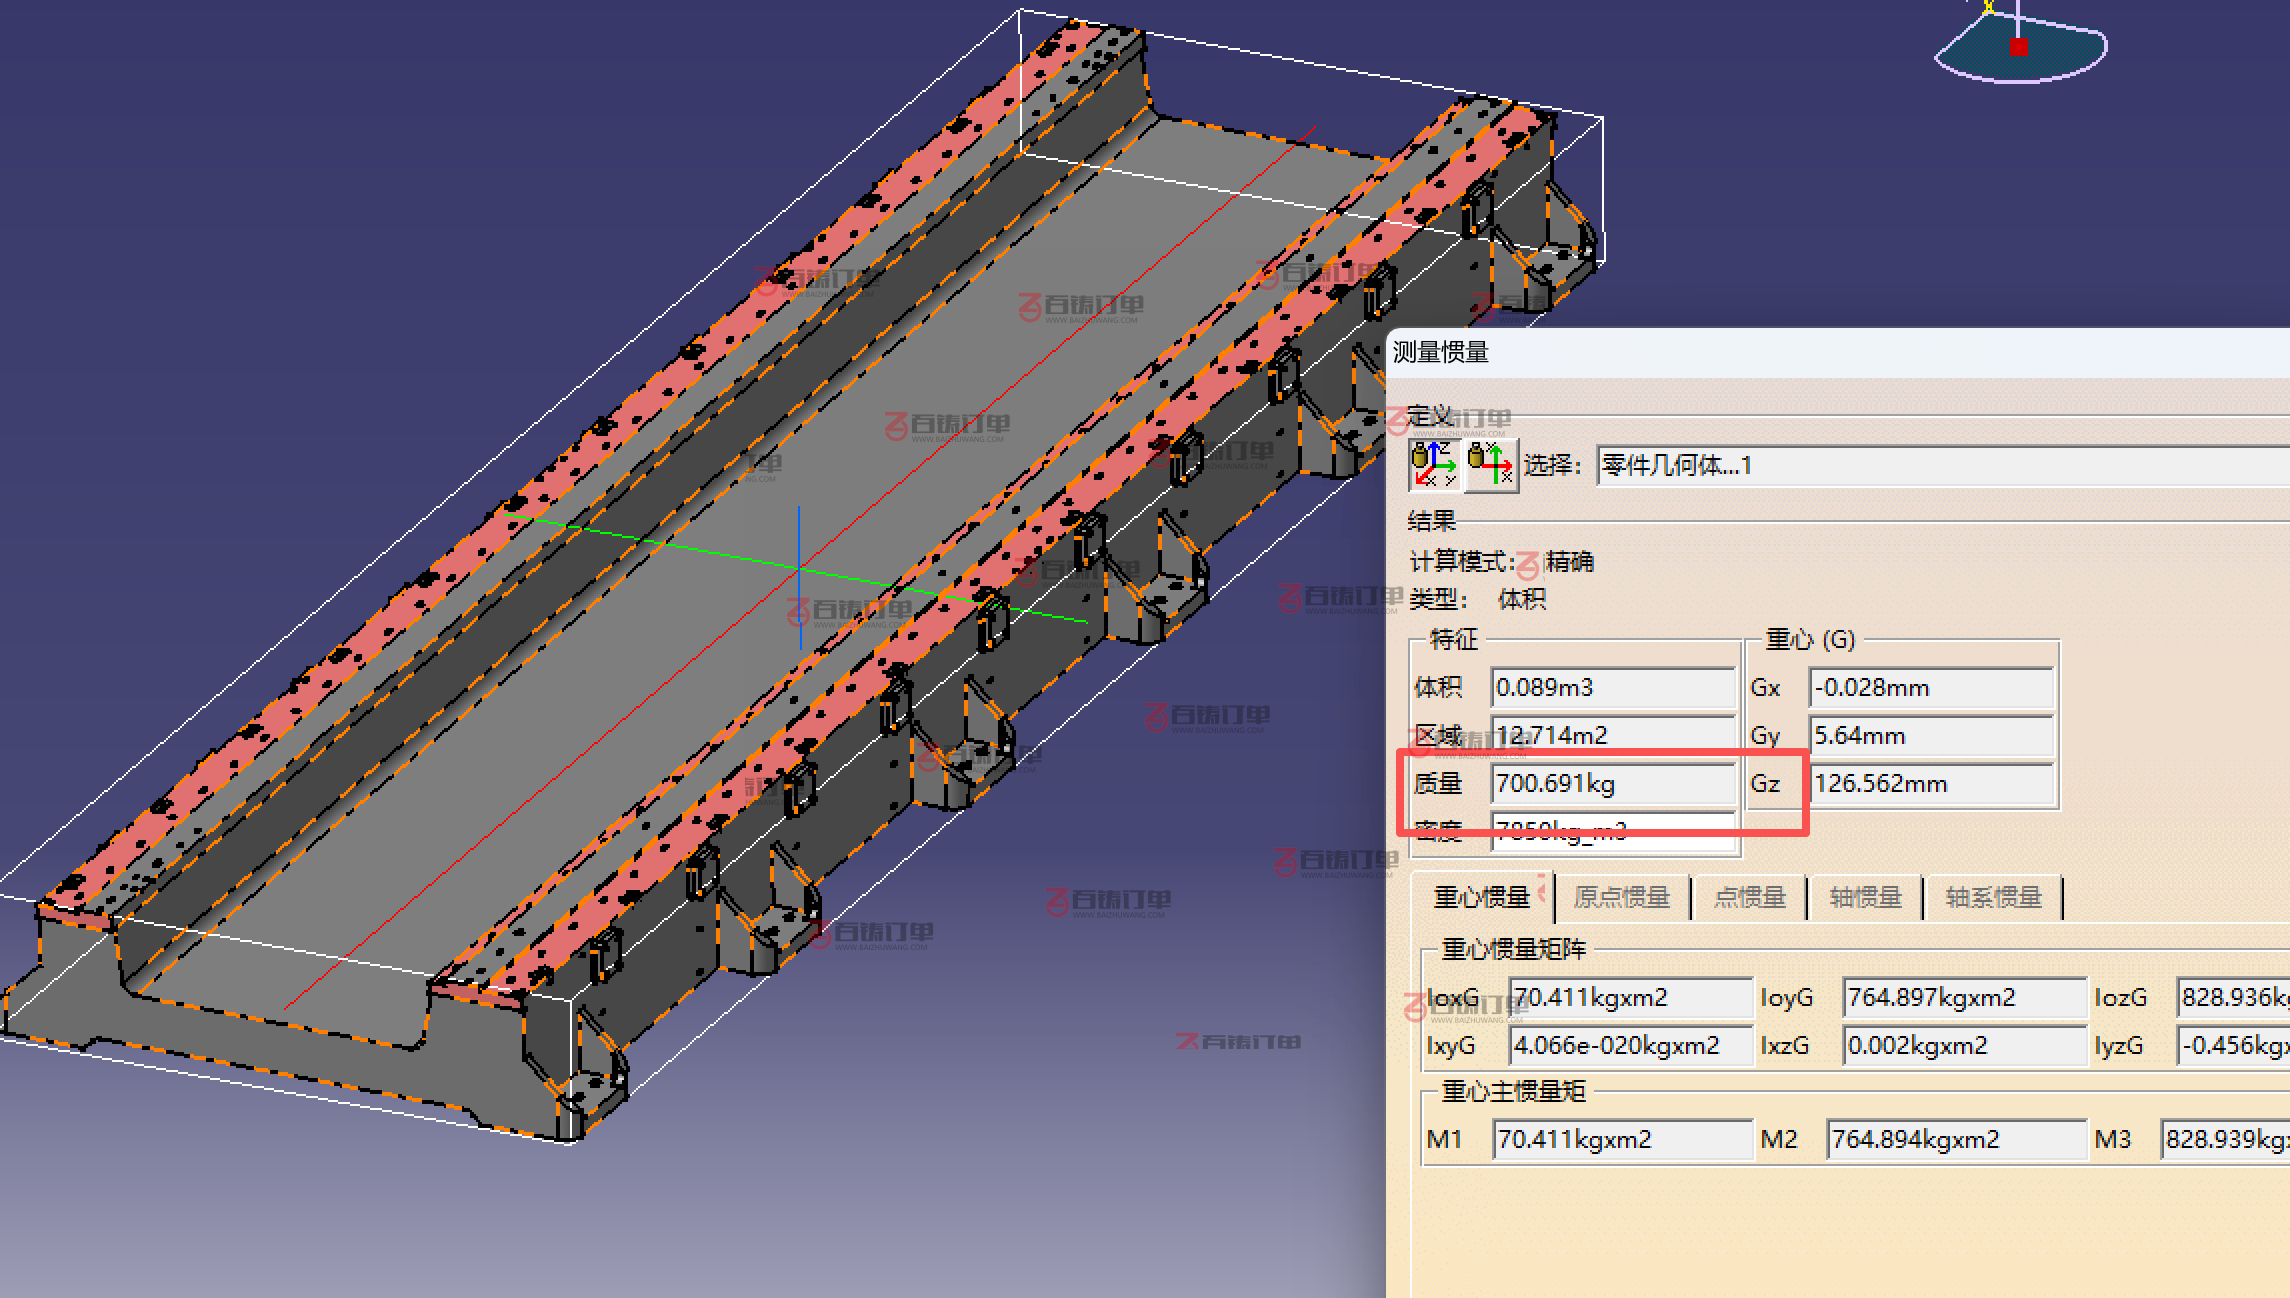Switch to the 重心惯量 tab

(1481, 898)
